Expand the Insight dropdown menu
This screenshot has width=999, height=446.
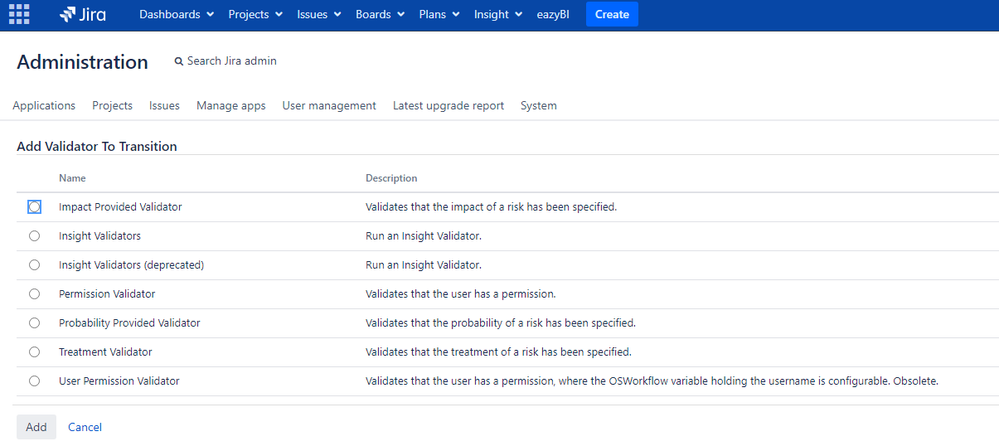click(x=498, y=14)
